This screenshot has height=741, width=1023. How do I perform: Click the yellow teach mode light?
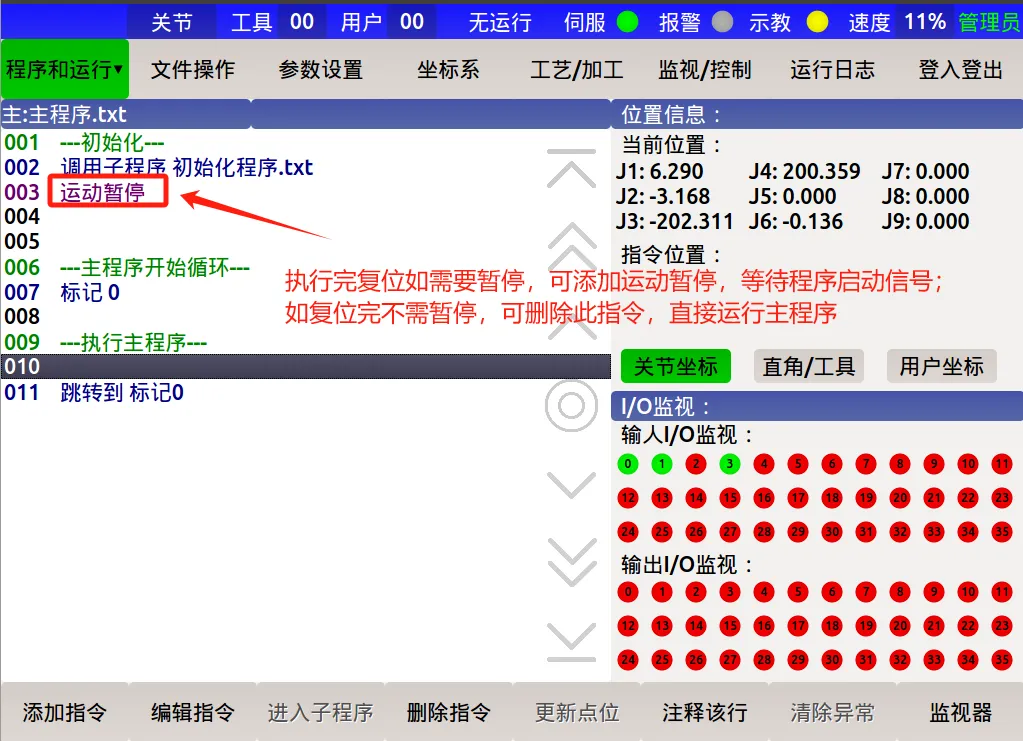pyautogui.click(x=817, y=22)
